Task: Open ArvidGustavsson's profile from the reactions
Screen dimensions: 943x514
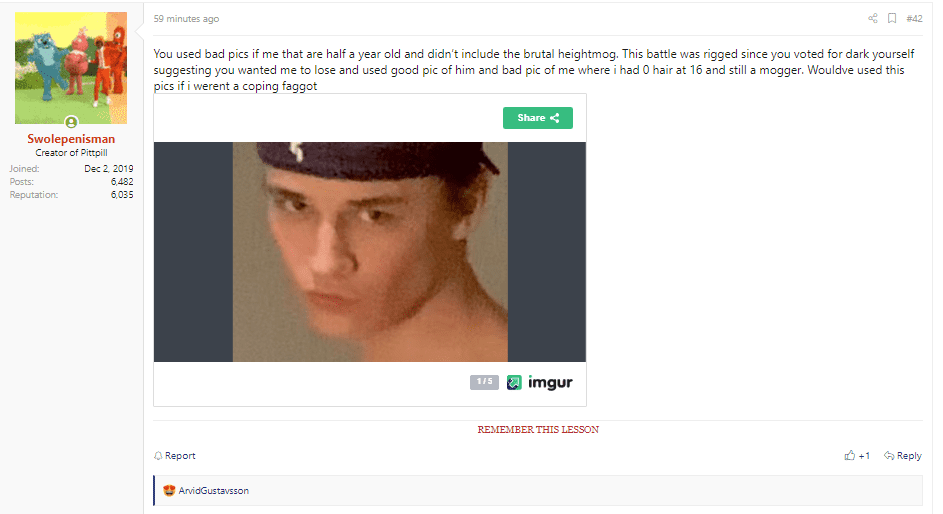Action: [213, 491]
